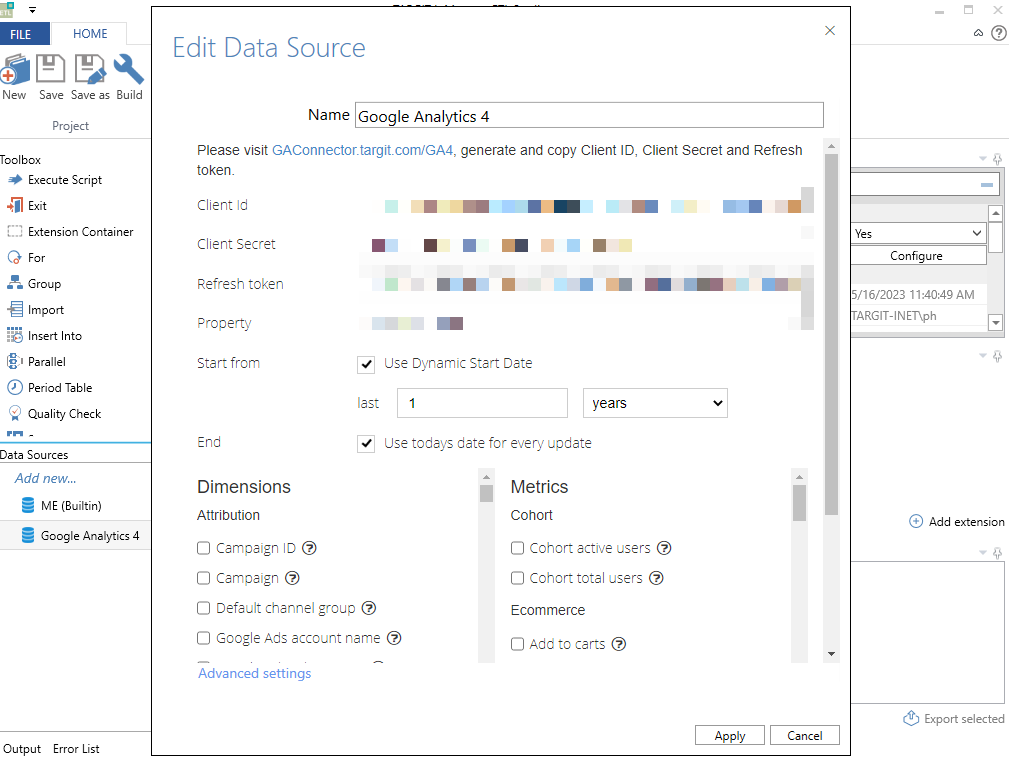The height and width of the screenshot is (757, 1009).
Task: Open the quick access toolbar dropdown arrow
Action: tap(32, 10)
